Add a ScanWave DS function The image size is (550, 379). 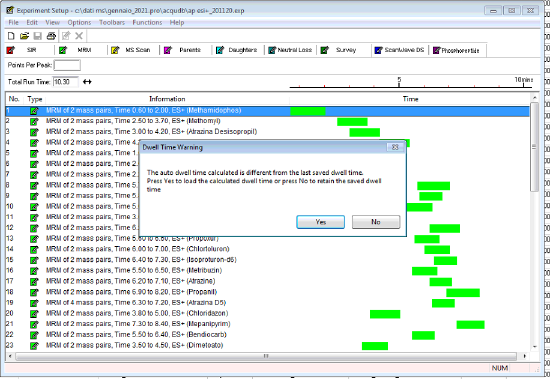click(401, 50)
